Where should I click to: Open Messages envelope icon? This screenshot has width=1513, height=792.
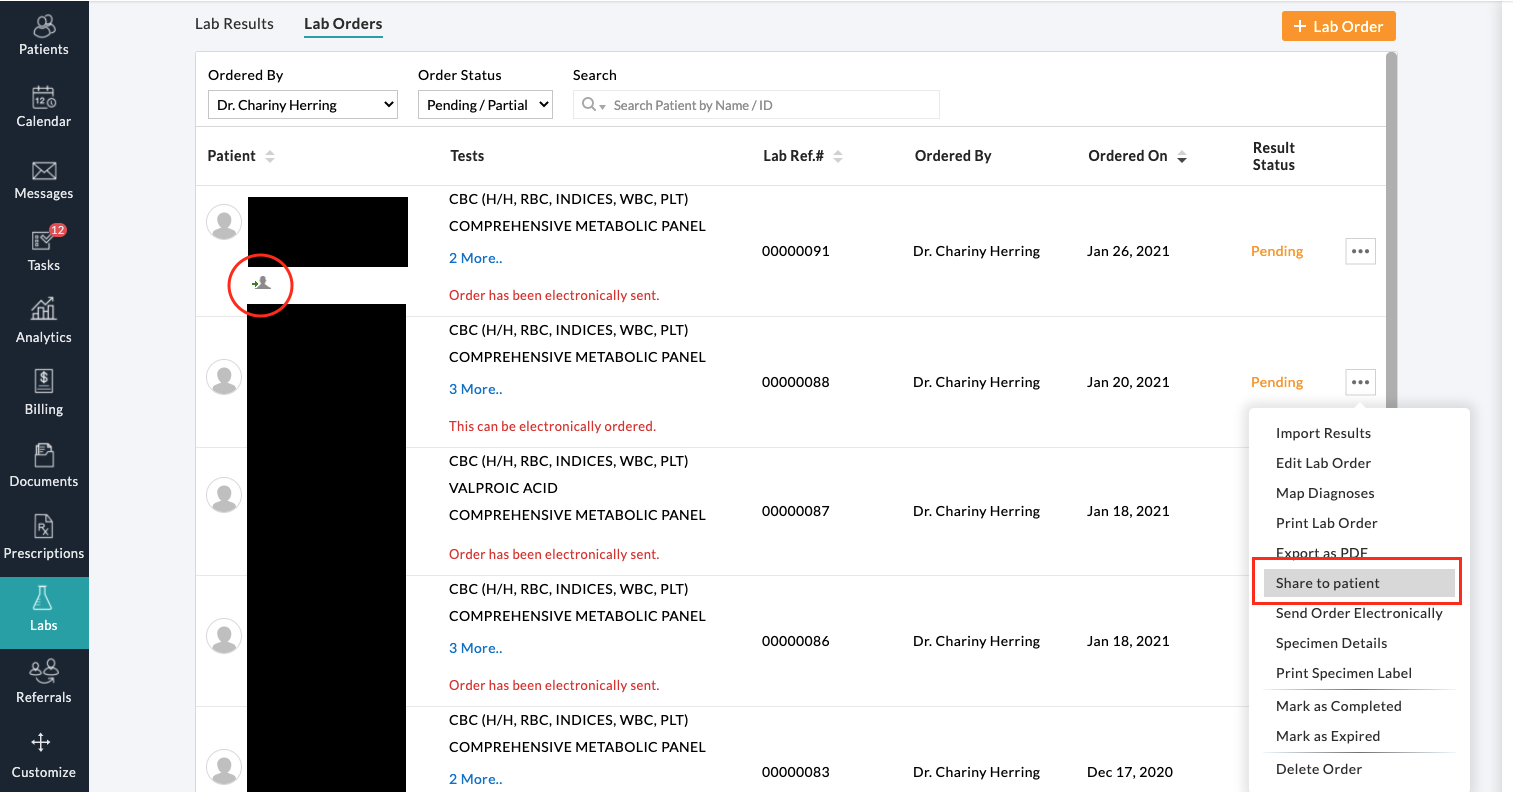tap(44, 171)
